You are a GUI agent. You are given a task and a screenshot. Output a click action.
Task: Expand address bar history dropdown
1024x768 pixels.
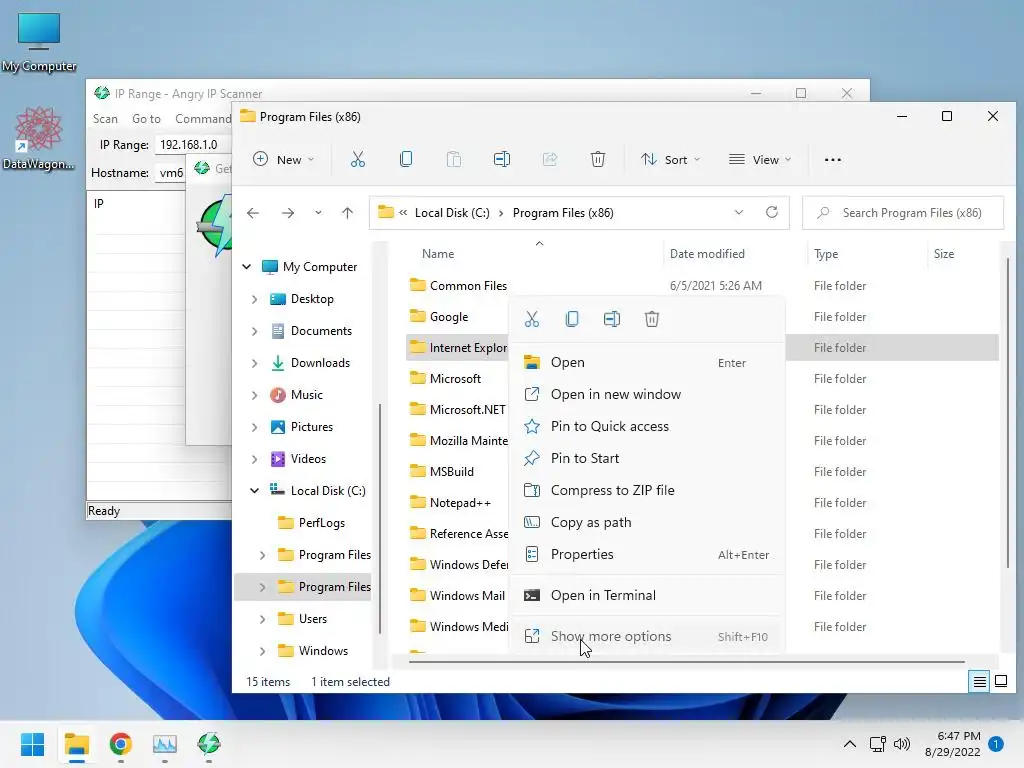739,212
